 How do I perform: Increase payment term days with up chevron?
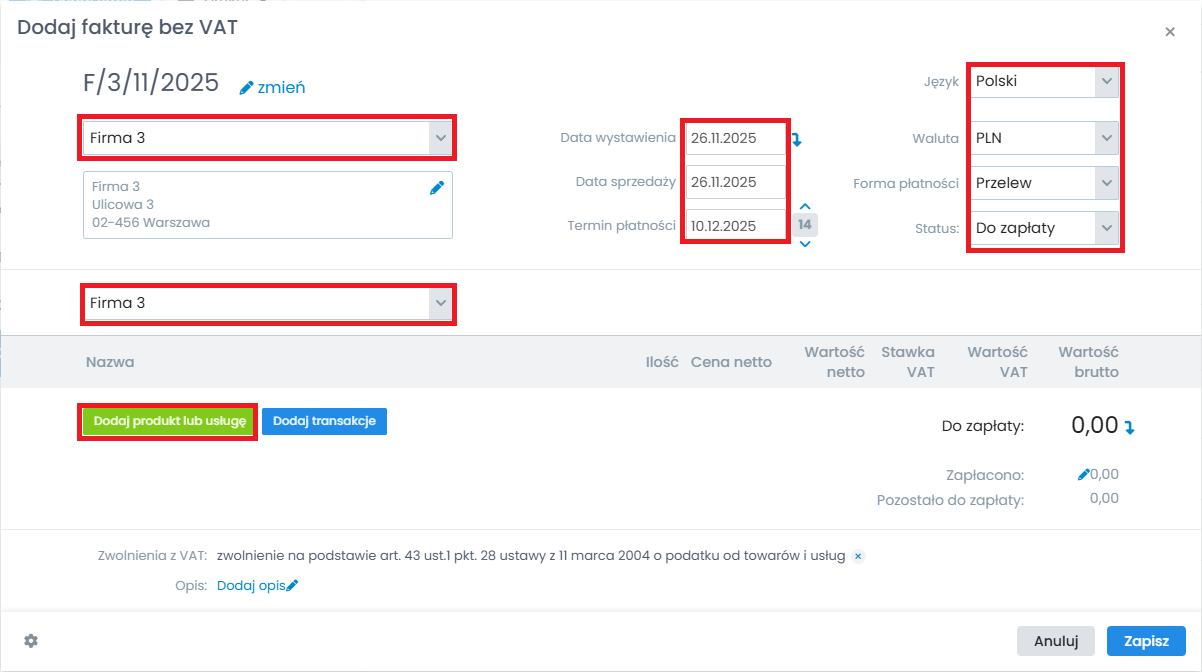(805, 207)
